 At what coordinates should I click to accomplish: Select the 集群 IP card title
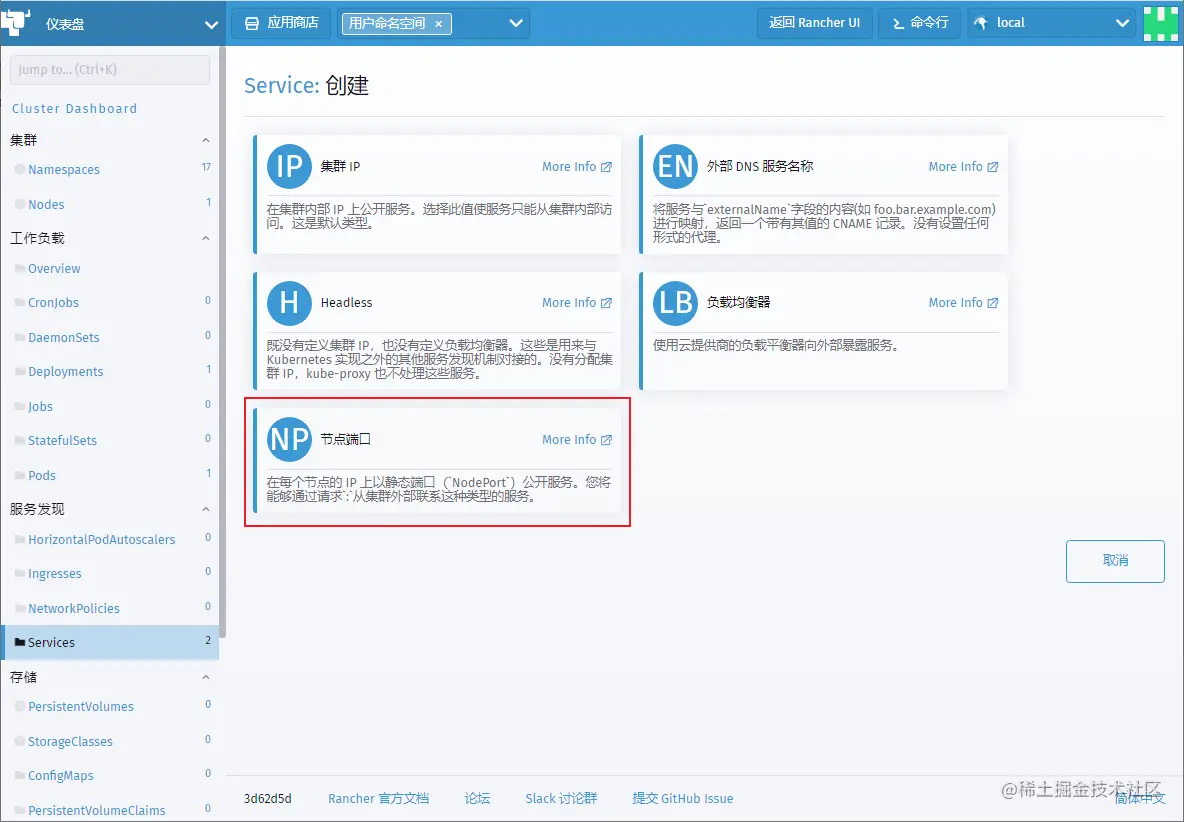(x=340, y=166)
